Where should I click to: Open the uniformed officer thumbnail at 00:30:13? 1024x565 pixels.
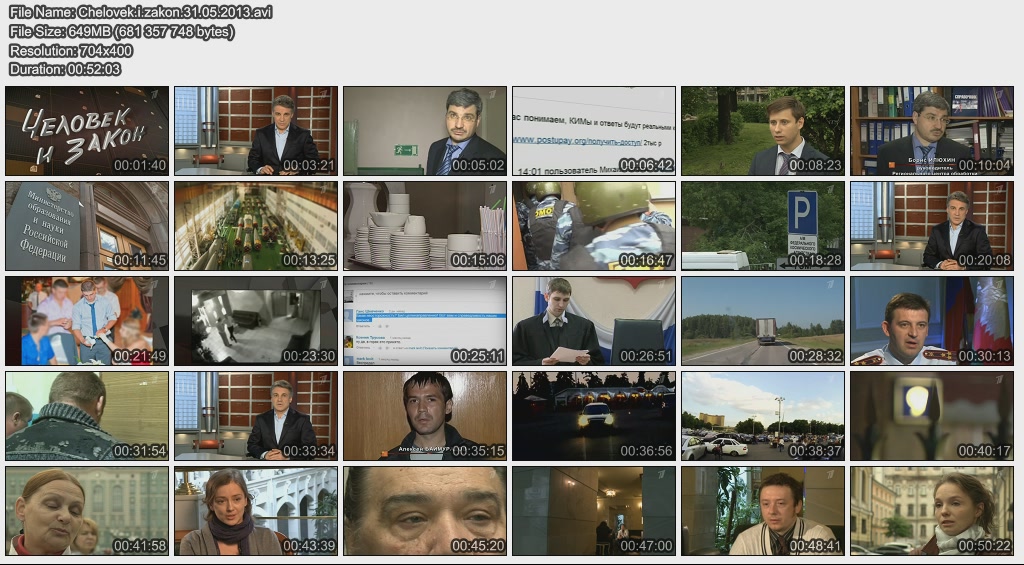932,321
